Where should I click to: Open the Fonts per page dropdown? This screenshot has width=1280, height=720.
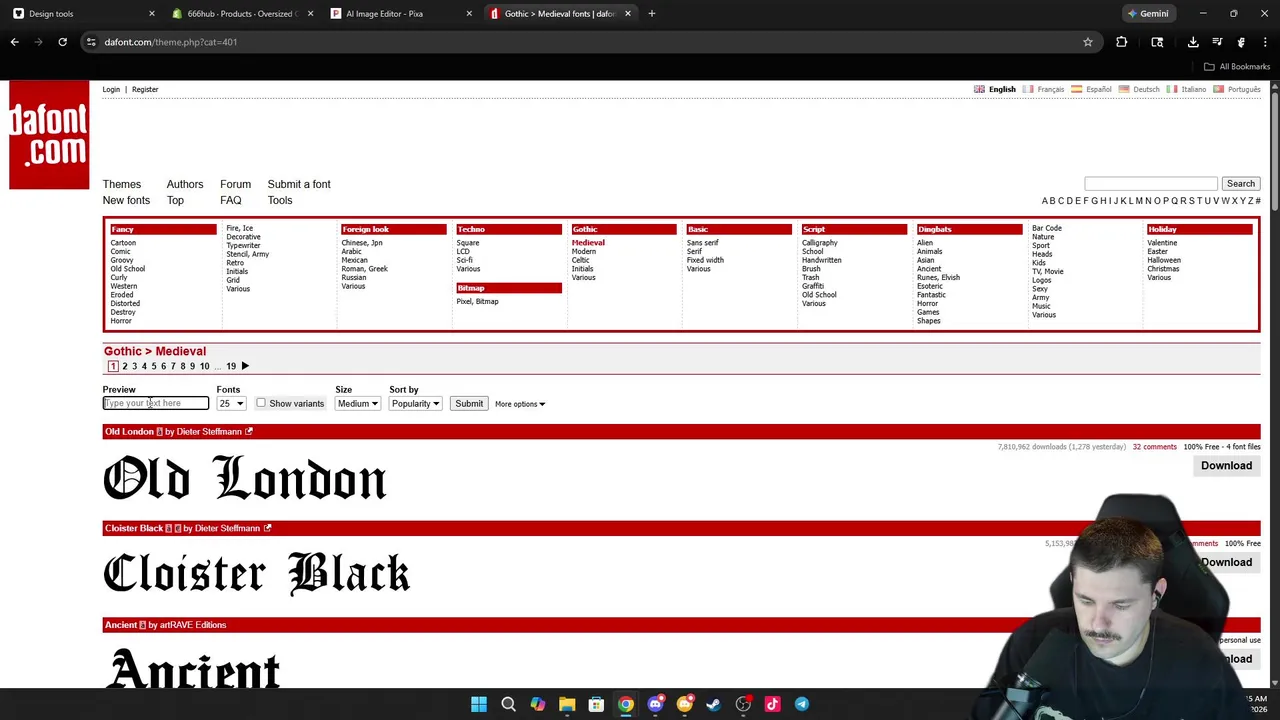tap(231, 403)
